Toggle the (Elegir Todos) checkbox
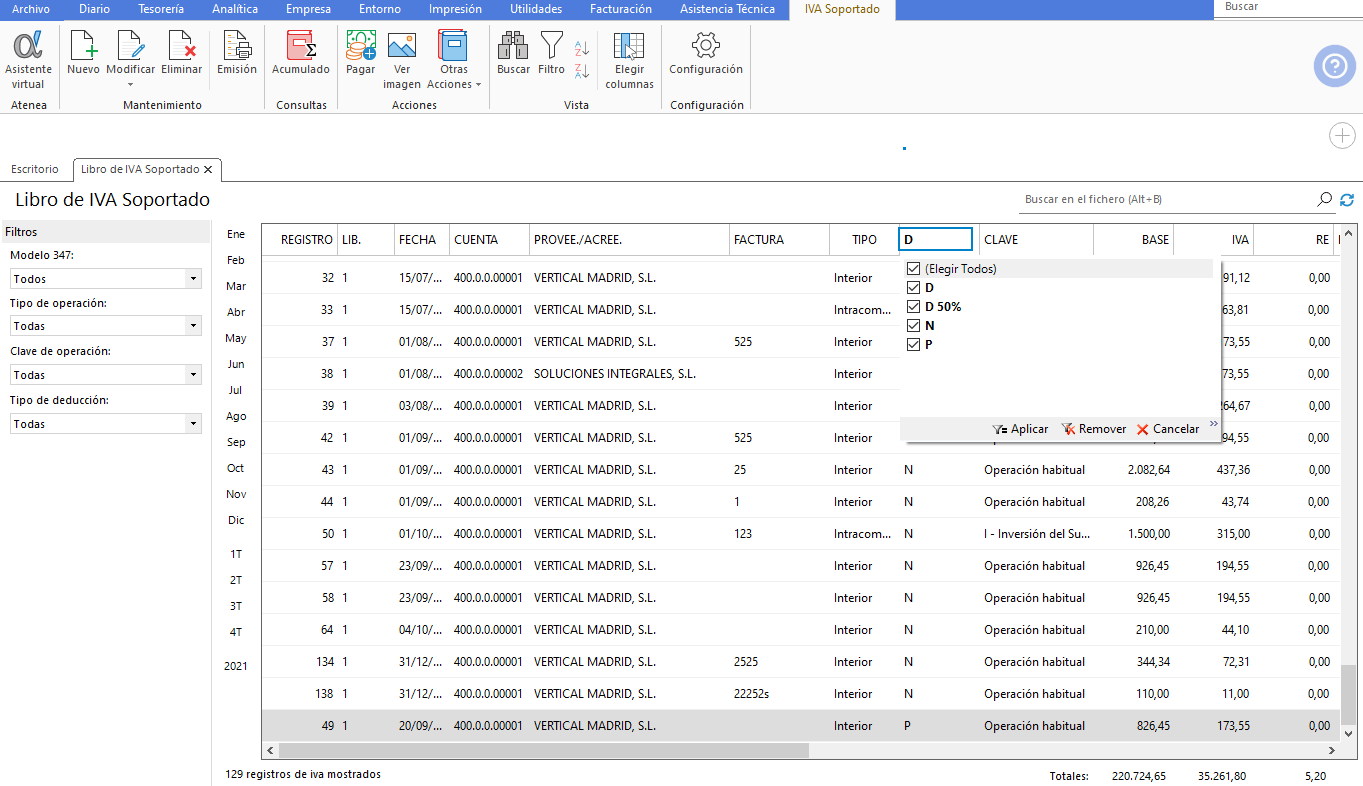The width and height of the screenshot is (1363, 786). coord(913,269)
